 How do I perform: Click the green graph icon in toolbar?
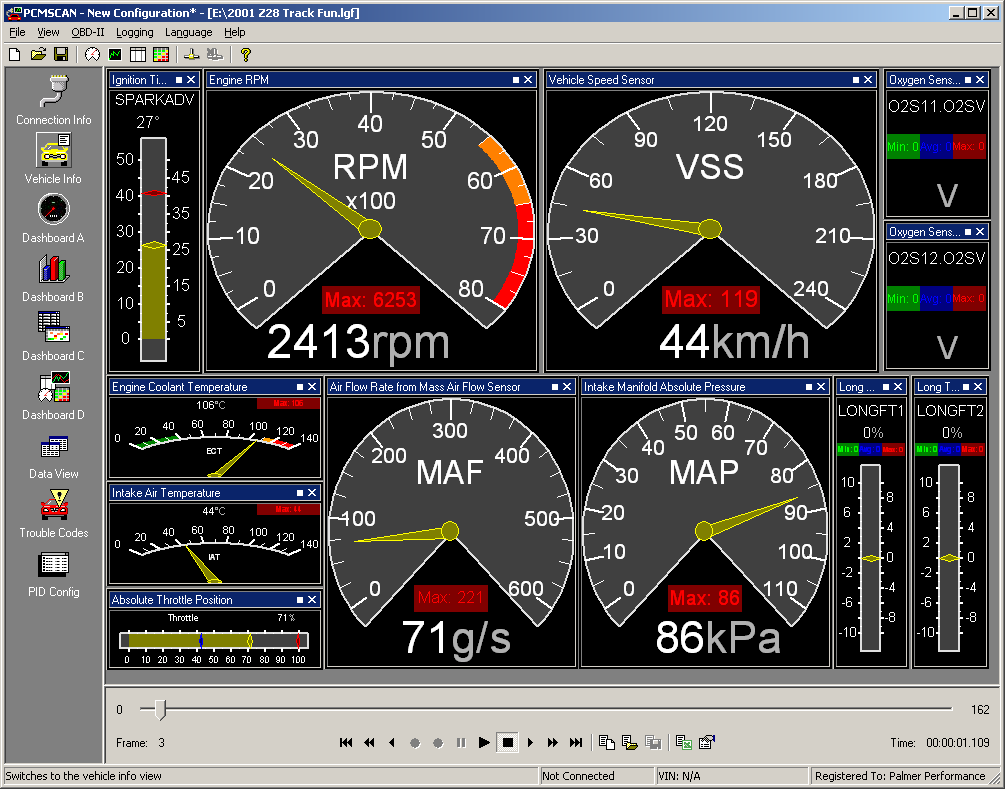tap(116, 54)
